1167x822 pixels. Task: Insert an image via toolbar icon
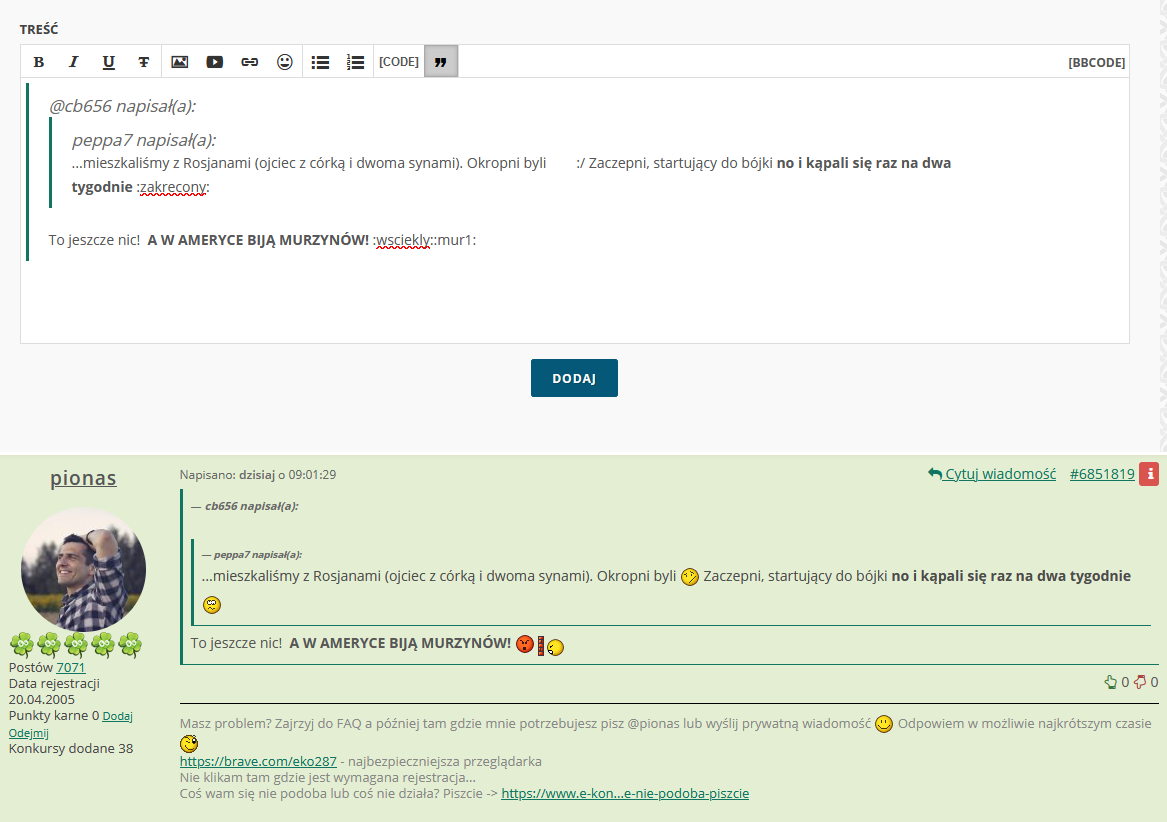(179, 62)
